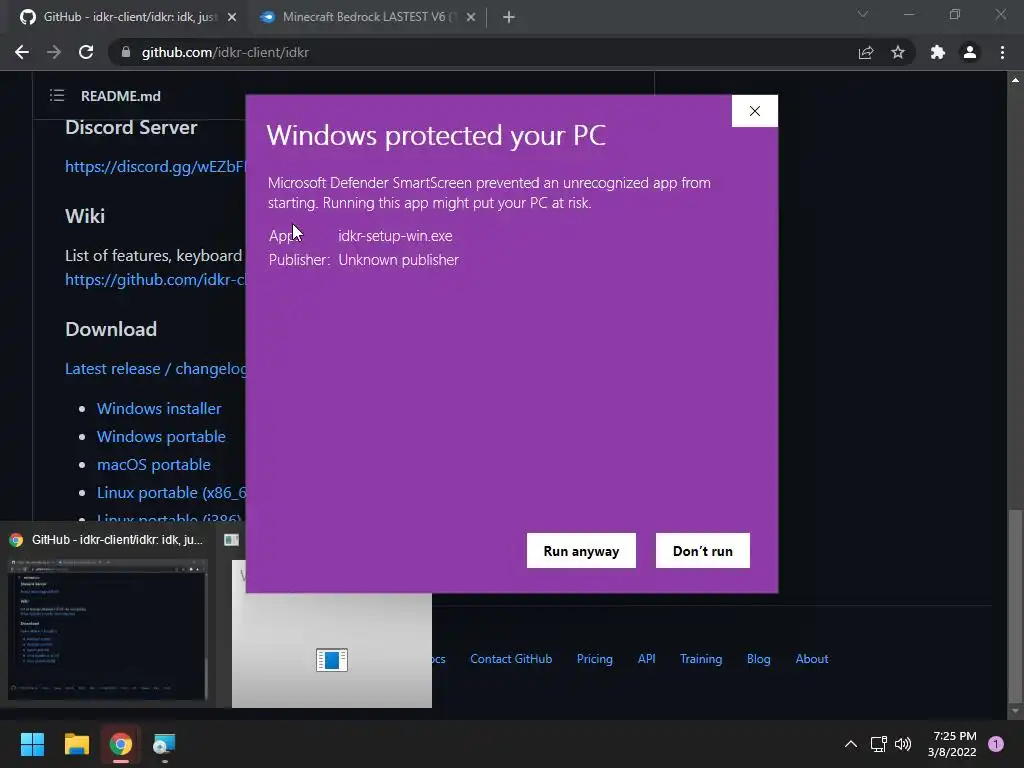The width and height of the screenshot is (1024, 768).
Task: Open the About footer link
Action: click(812, 659)
